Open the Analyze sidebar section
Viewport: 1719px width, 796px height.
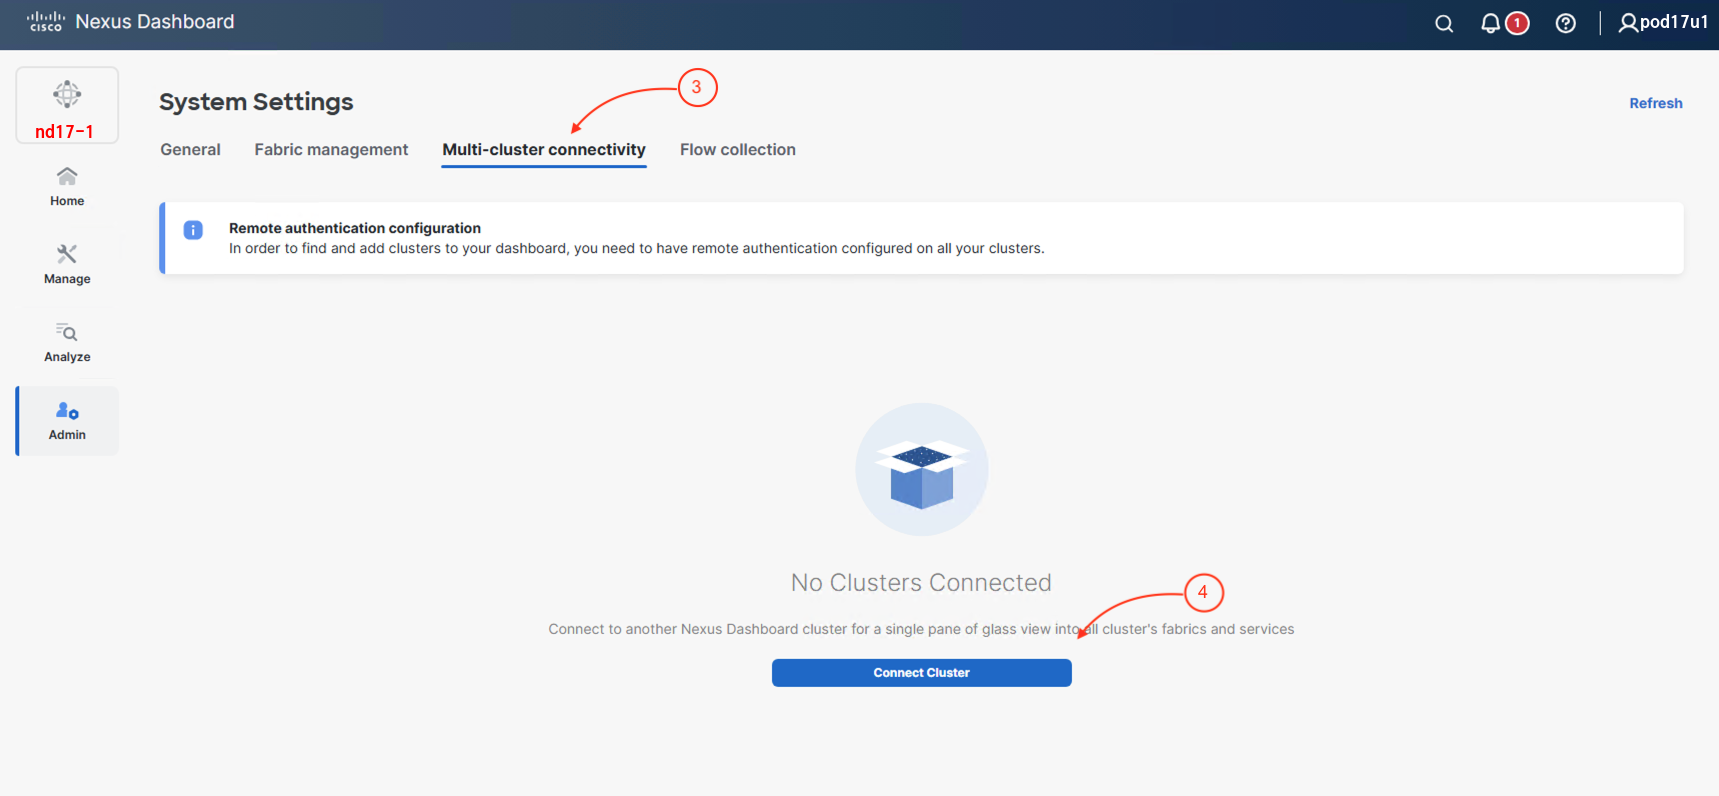67,343
